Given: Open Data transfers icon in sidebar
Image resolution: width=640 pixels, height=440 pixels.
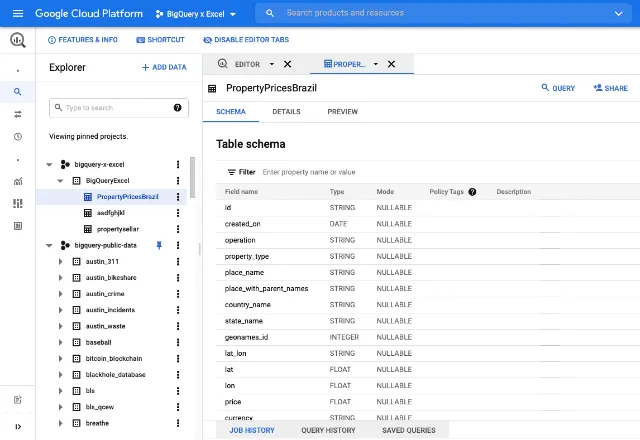Looking at the screenshot, I should click(18, 114).
